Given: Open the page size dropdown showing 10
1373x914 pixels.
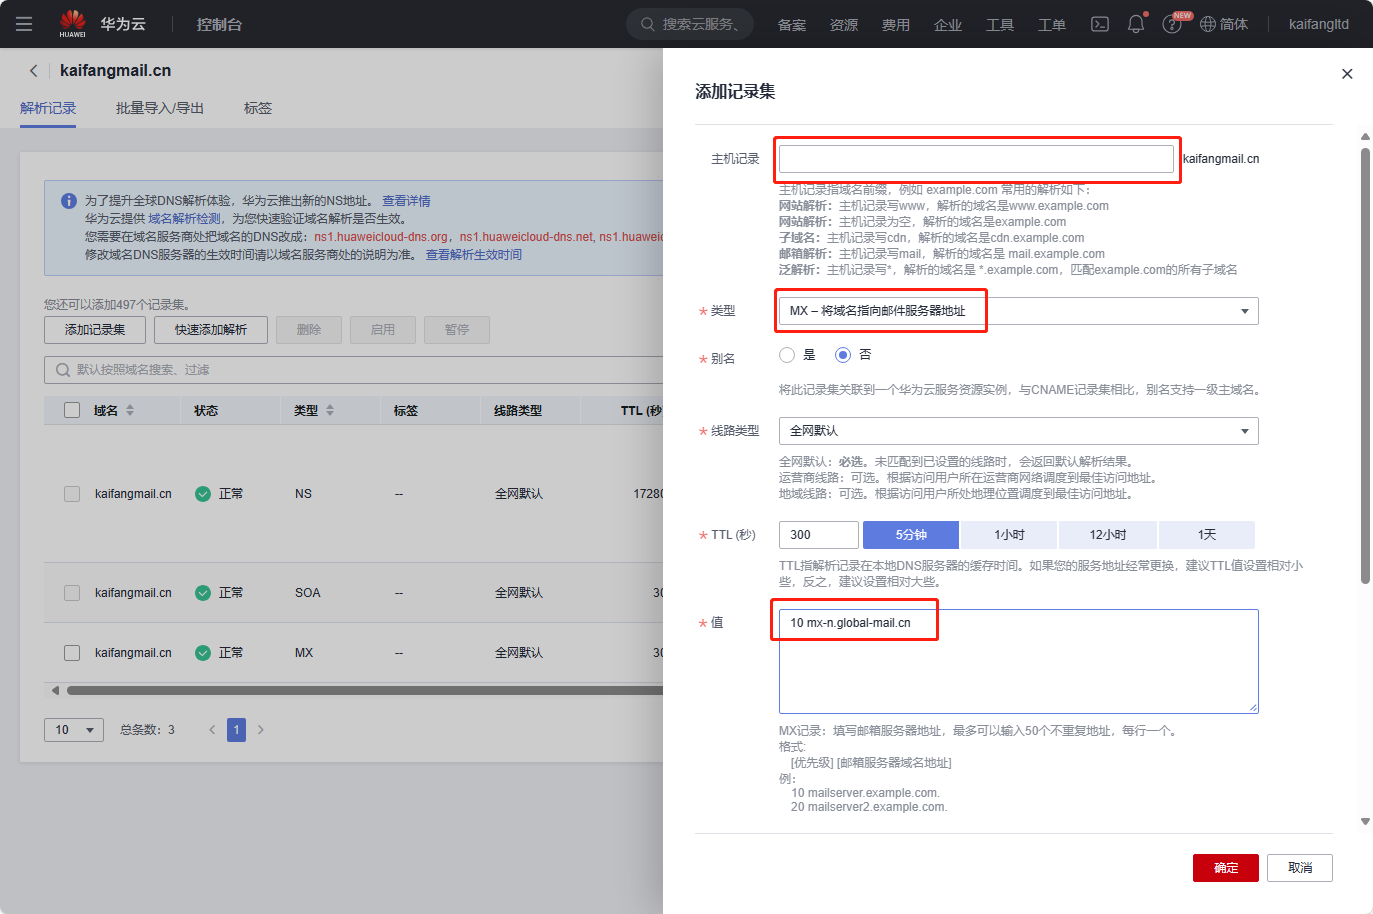Looking at the screenshot, I should 74,730.
